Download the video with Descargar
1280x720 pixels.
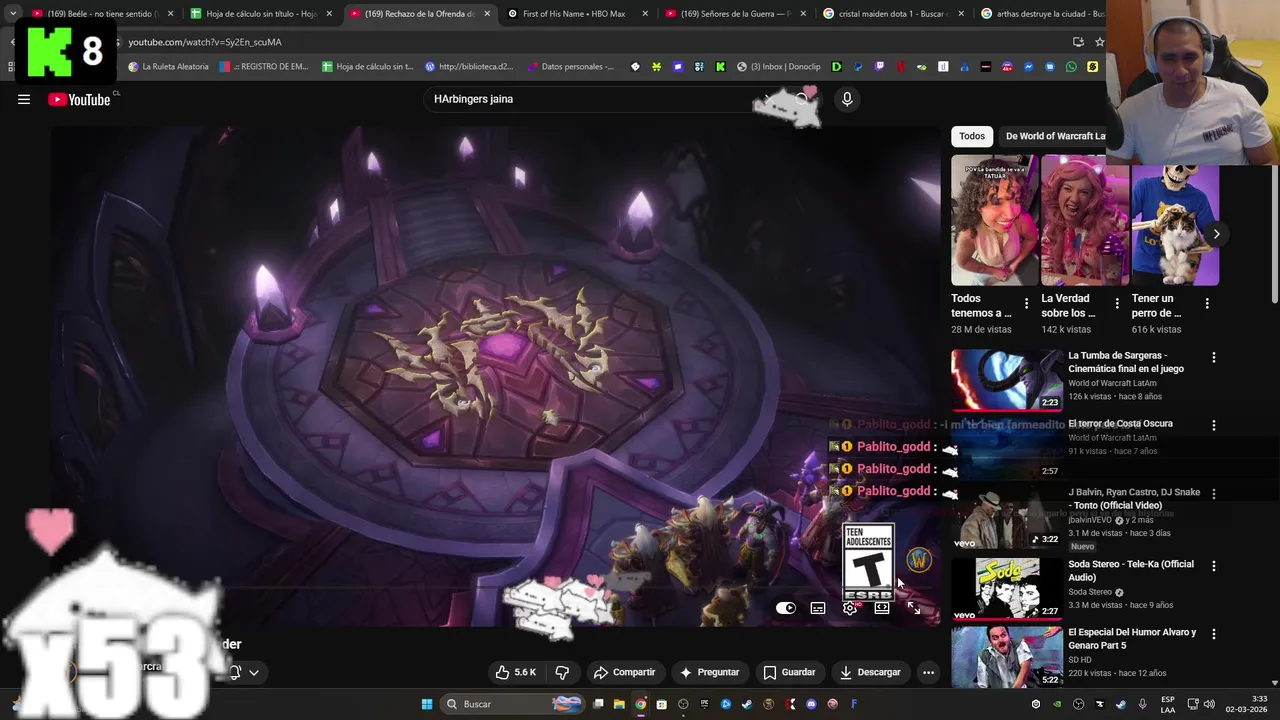pyautogui.click(x=870, y=672)
